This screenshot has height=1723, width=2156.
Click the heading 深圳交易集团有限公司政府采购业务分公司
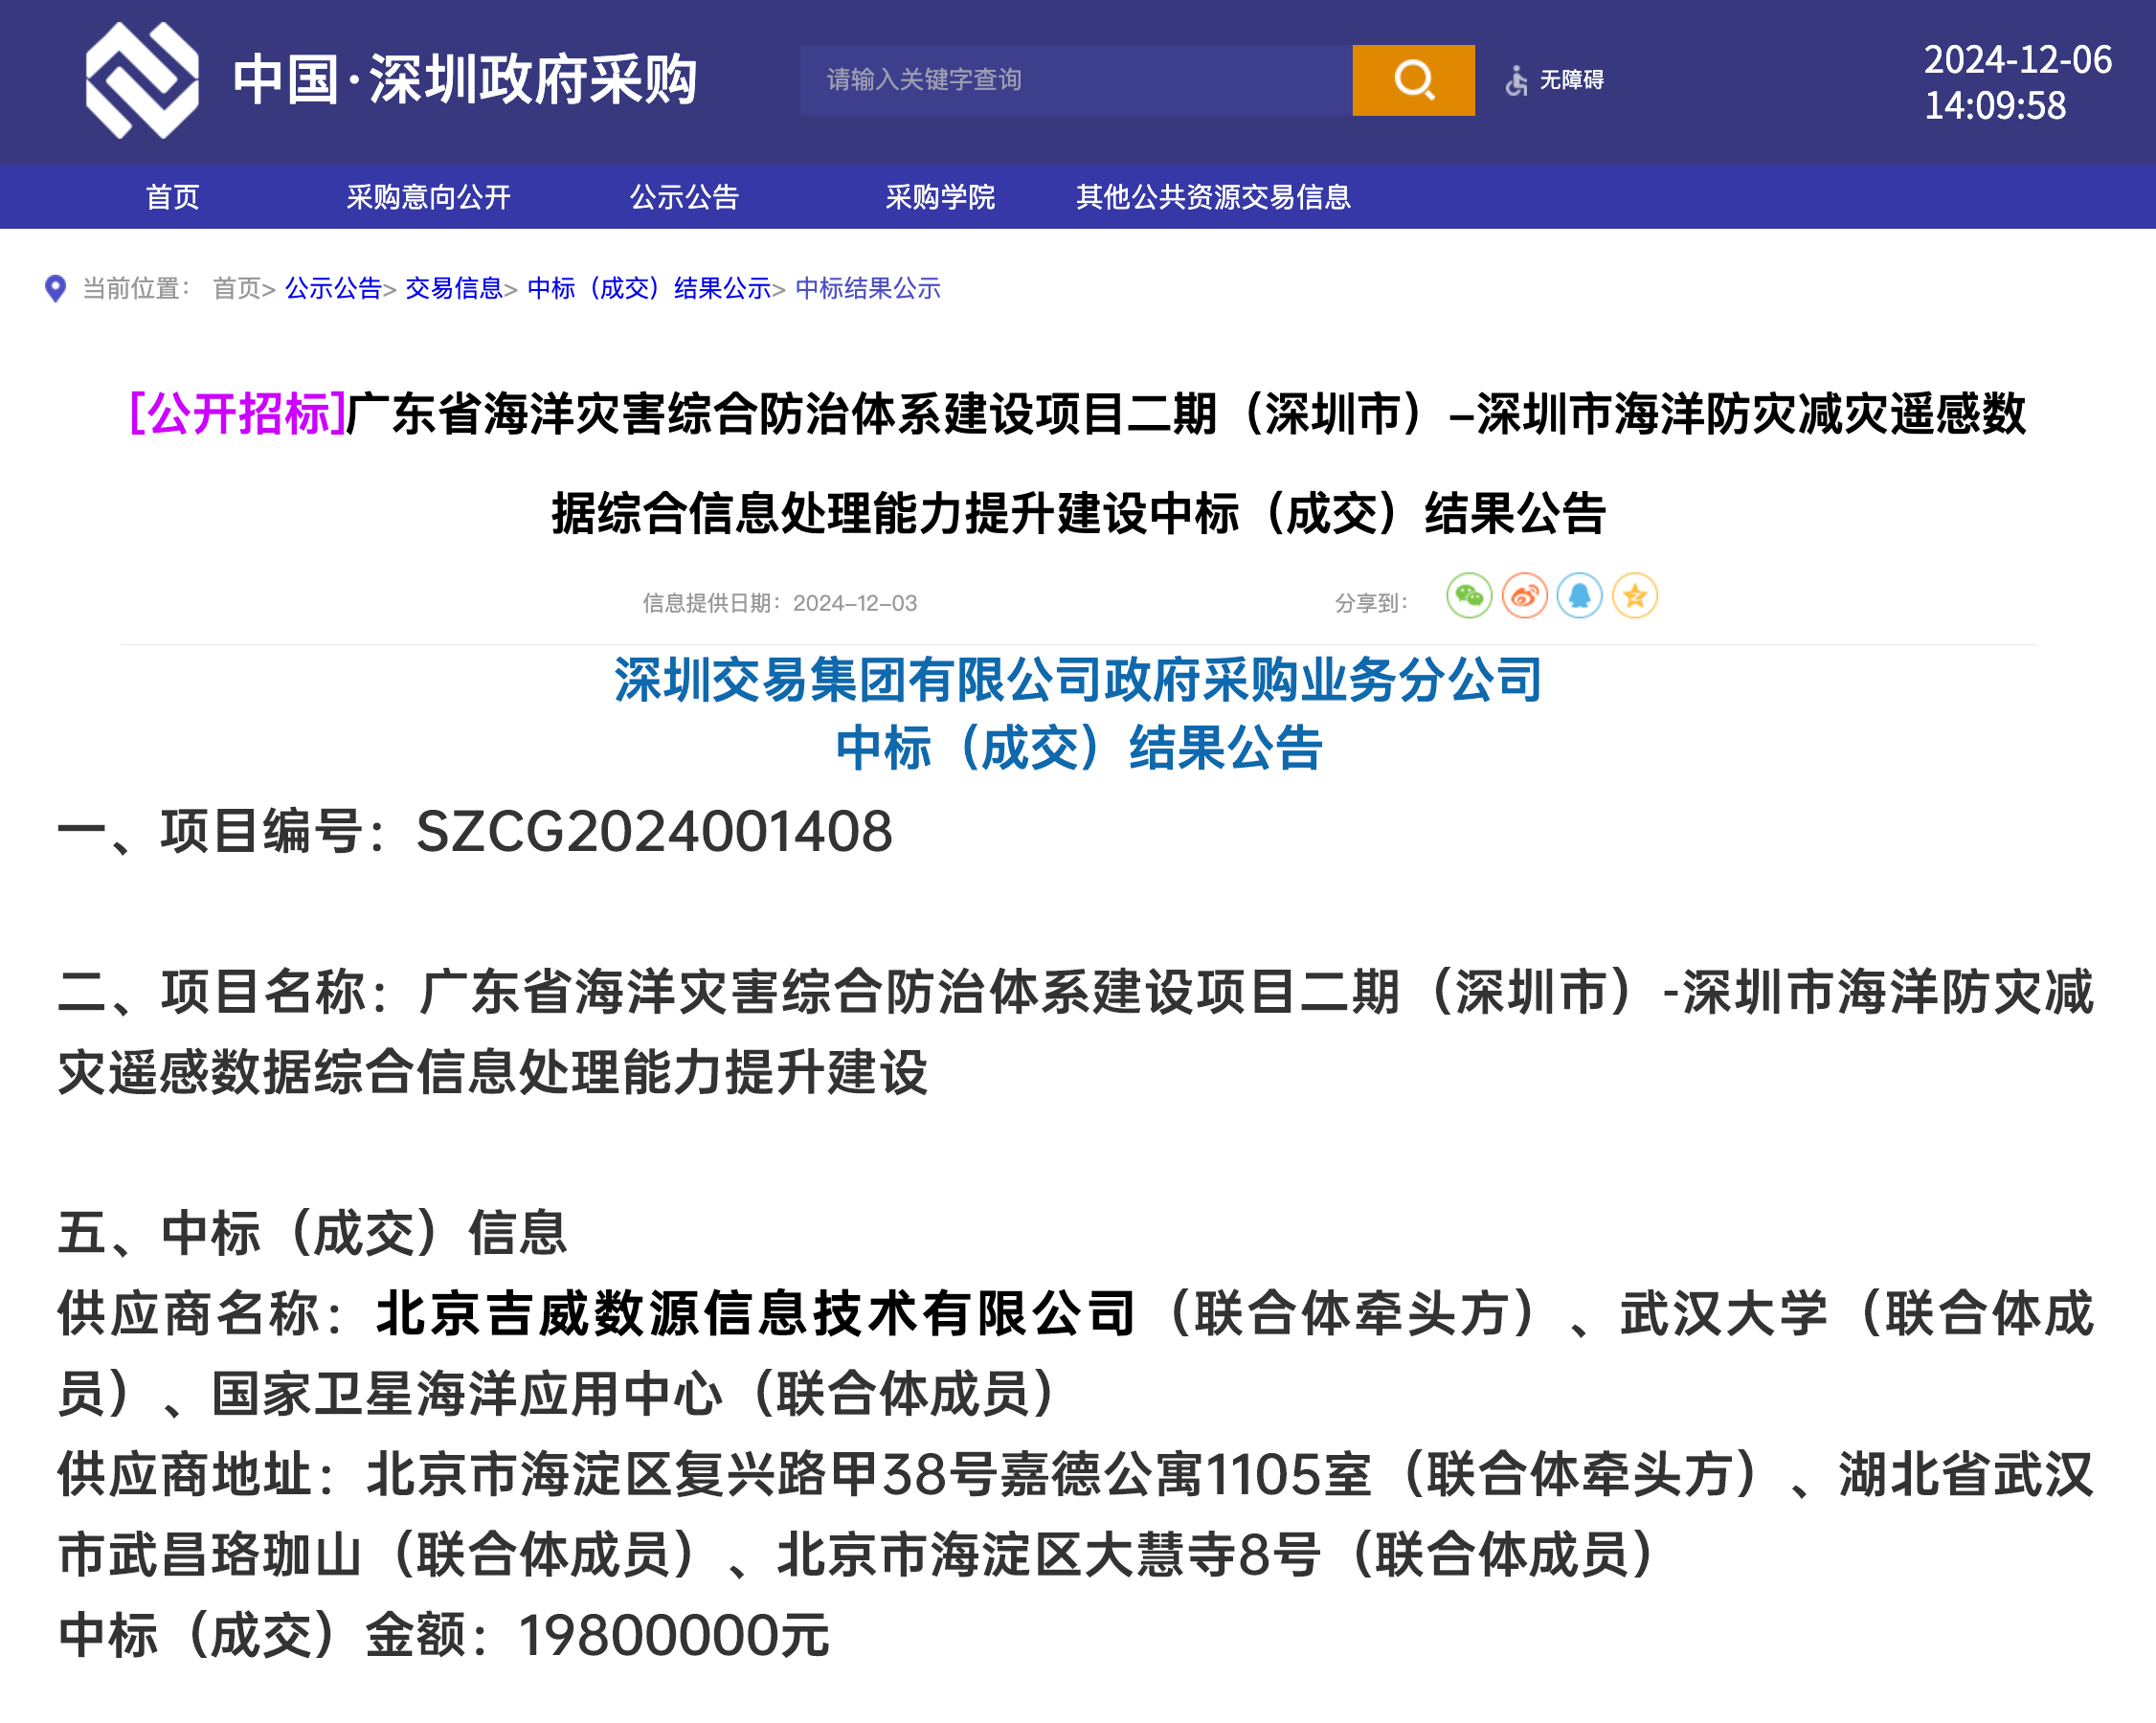click(1078, 681)
